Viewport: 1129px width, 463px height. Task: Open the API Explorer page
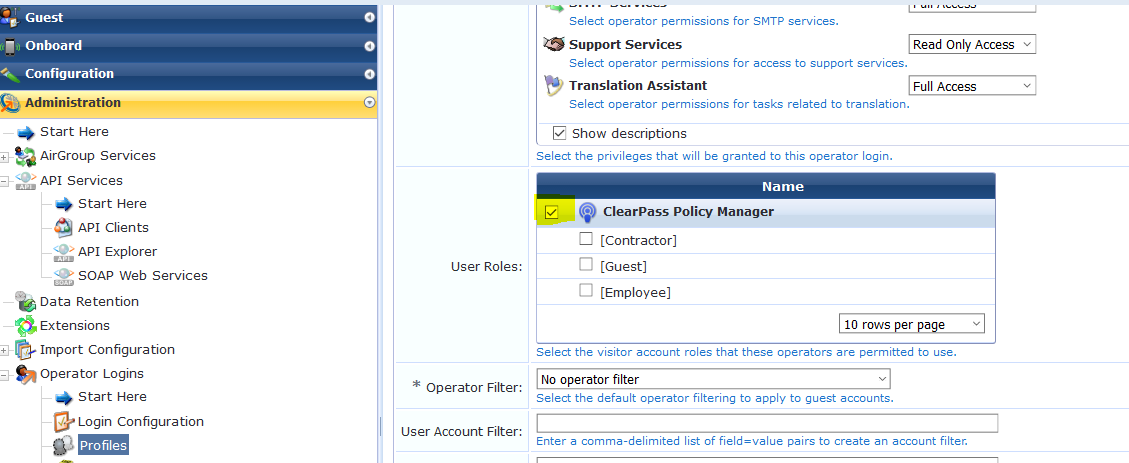coord(117,252)
